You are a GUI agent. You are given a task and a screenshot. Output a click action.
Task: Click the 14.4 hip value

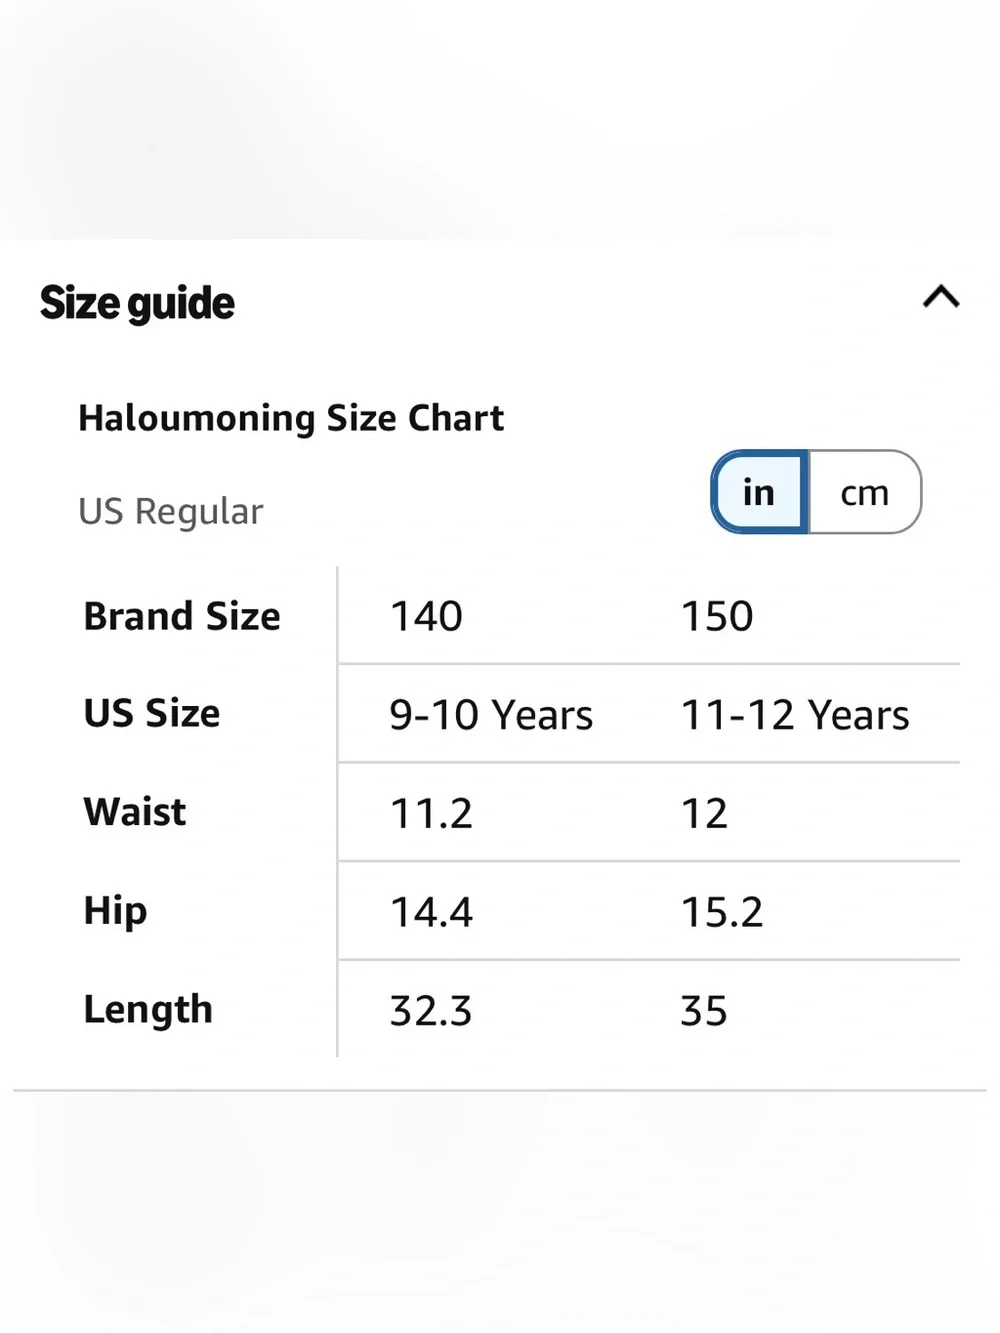coord(431,912)
